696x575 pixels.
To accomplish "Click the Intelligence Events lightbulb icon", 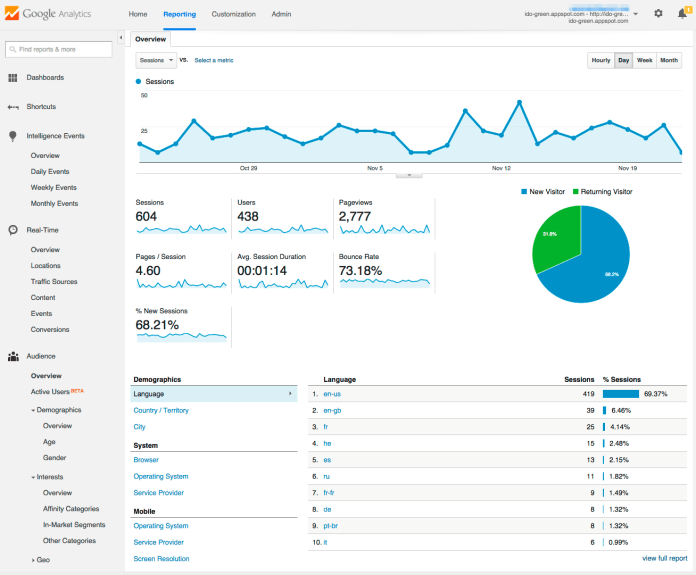I will coord(13,136).
